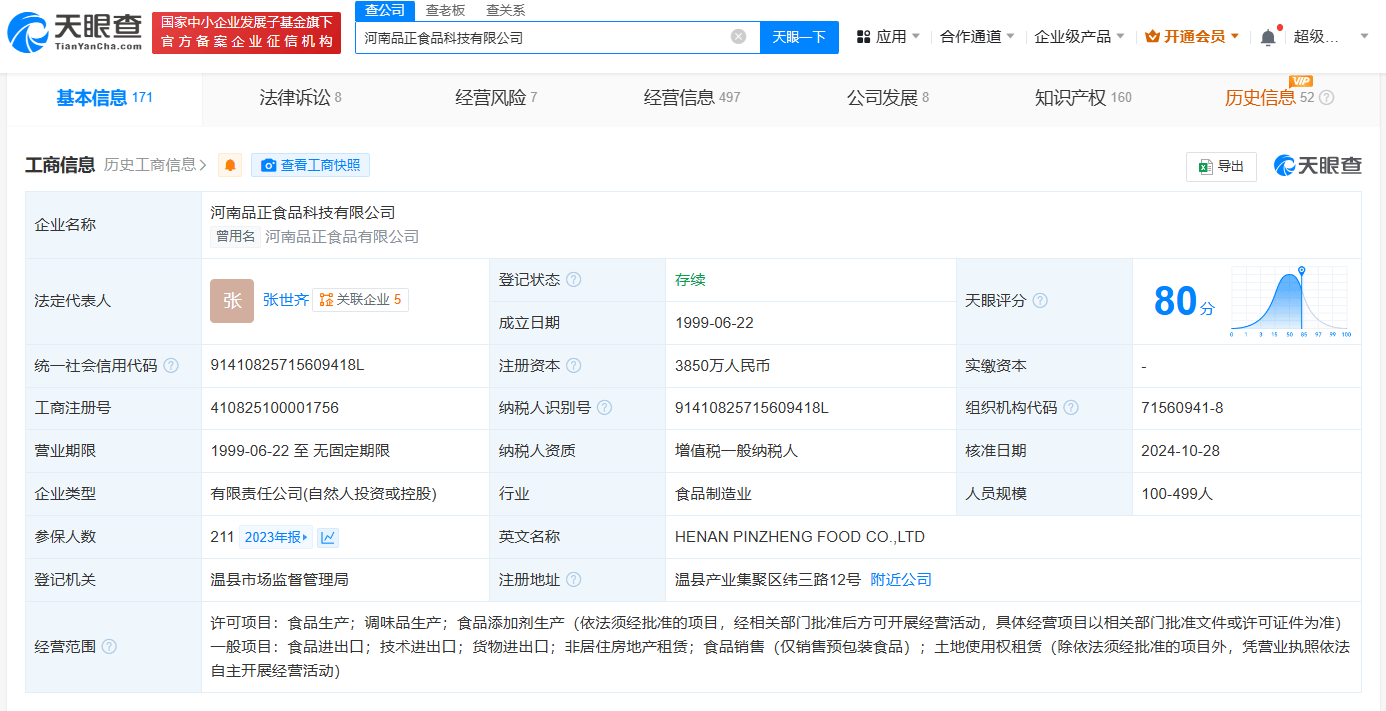Viewport: 1386px width, 711px height.
Task: Click the 天眼一下 search button
Action: tap(799, 37)
